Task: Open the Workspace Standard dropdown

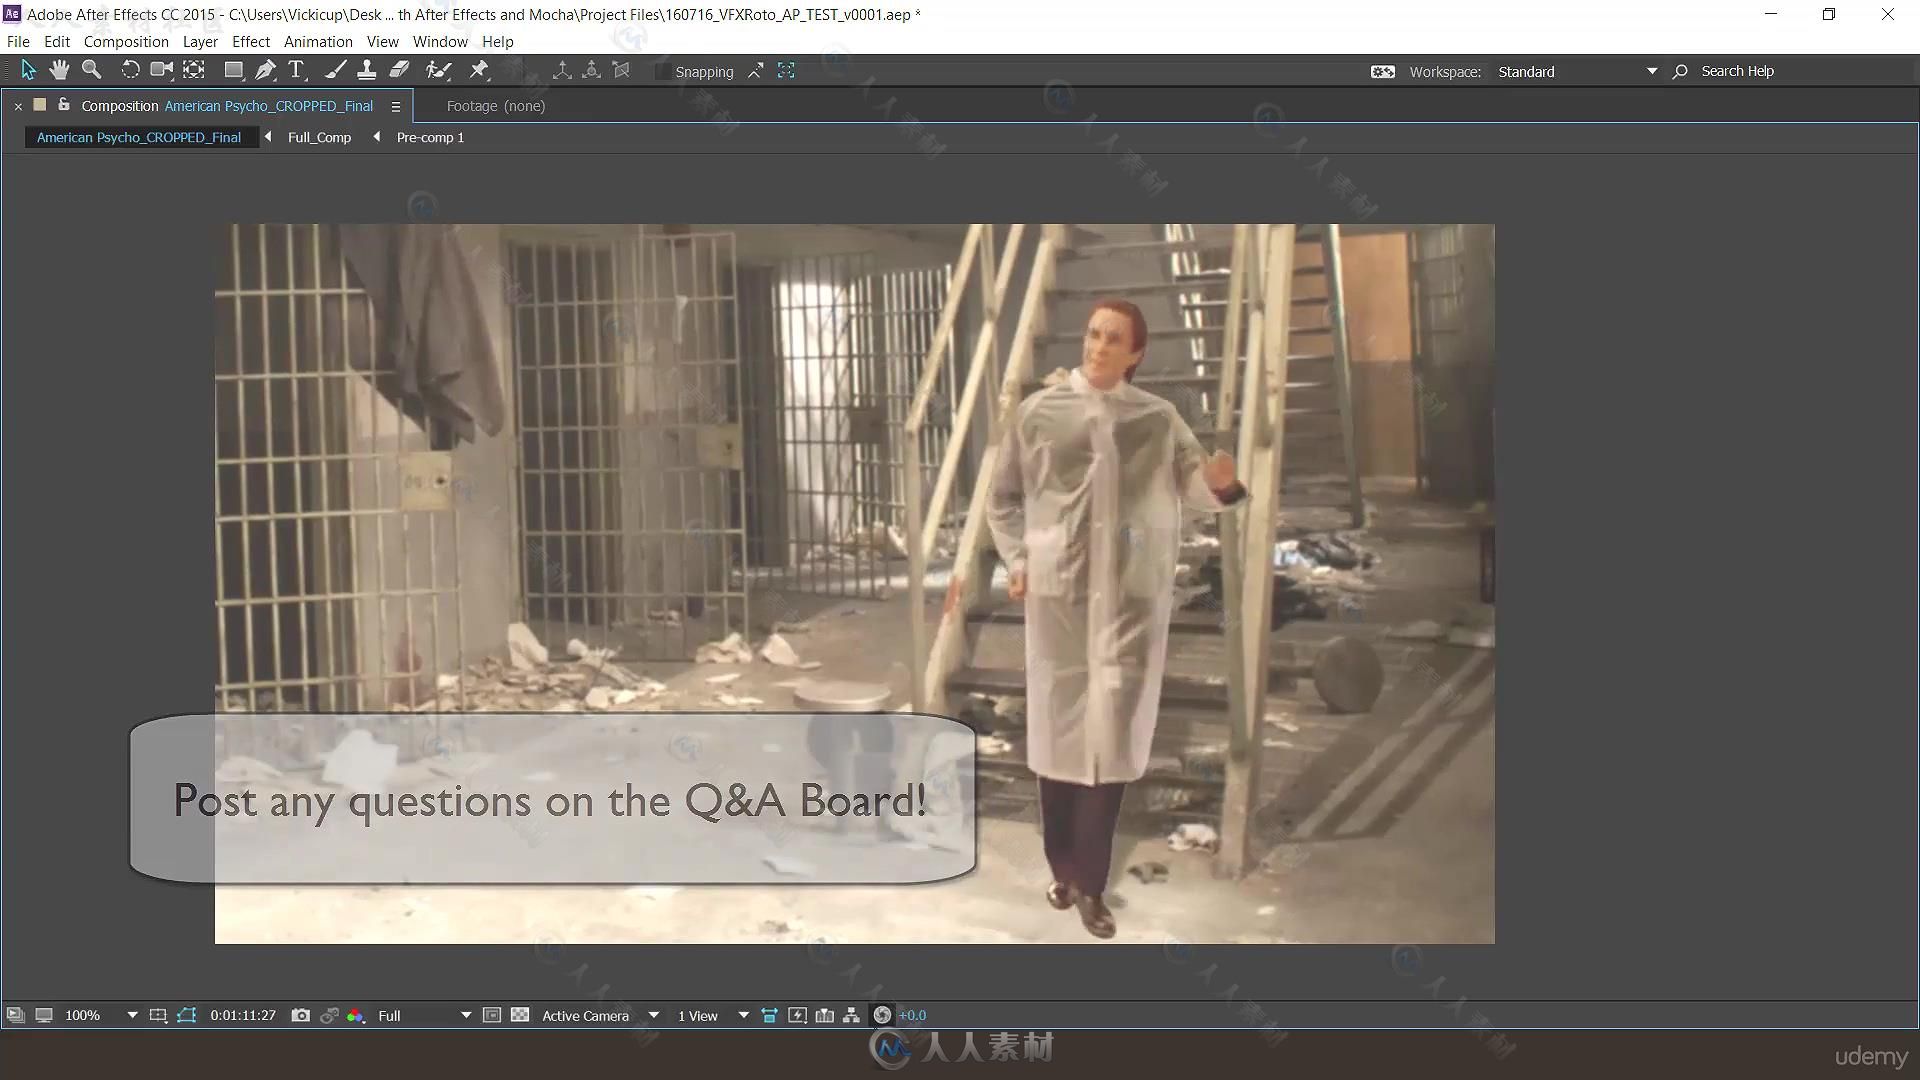Action: pos(1577,71)
